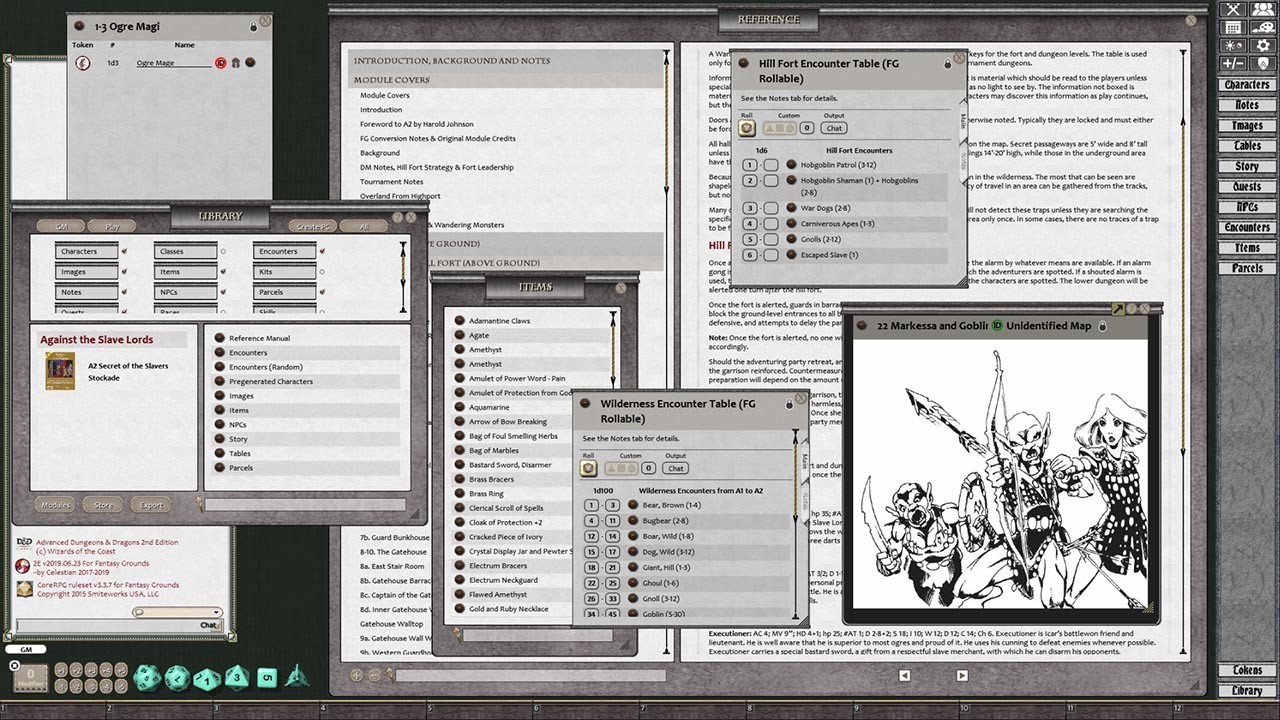Roll the d20 die from the dice tray
This screenshot has width=1280, height=720.
(147, 677)
